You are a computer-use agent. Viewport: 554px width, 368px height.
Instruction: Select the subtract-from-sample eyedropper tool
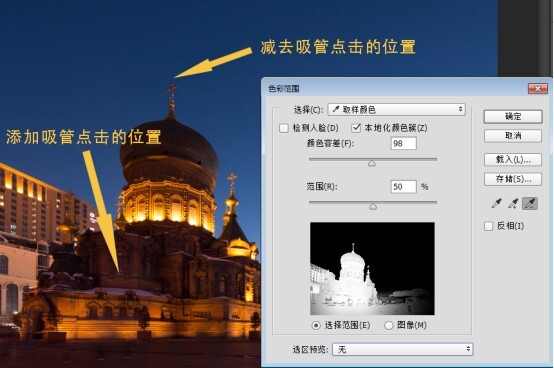pos(530,203)
